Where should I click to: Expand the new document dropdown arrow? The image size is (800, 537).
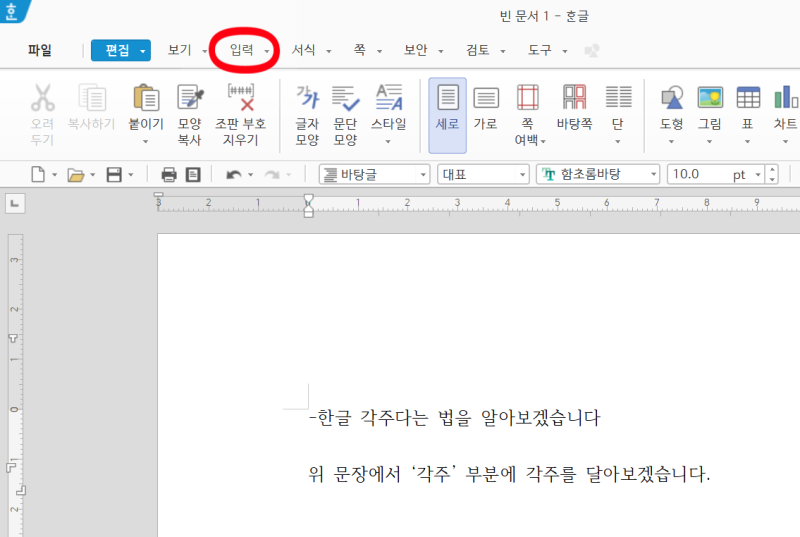55,175
